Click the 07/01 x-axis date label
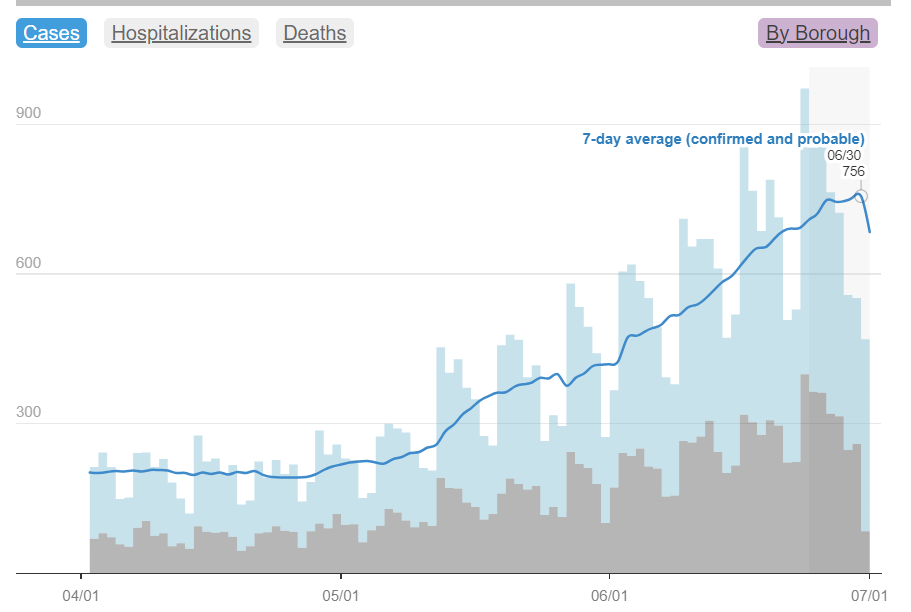Image resolution: width=911 pixels, height=612 pixels. click(x=869, y=595)
